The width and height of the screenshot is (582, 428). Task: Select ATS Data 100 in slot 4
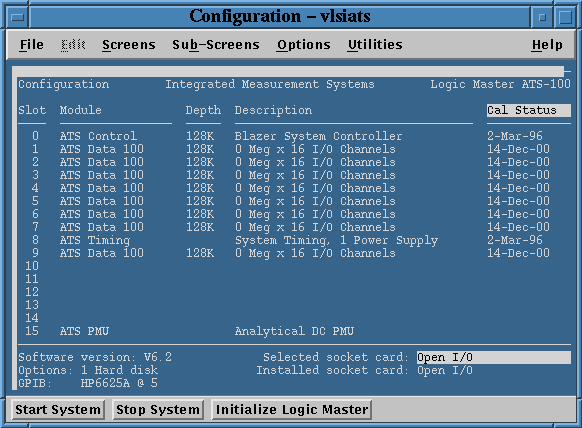[102, 188]
